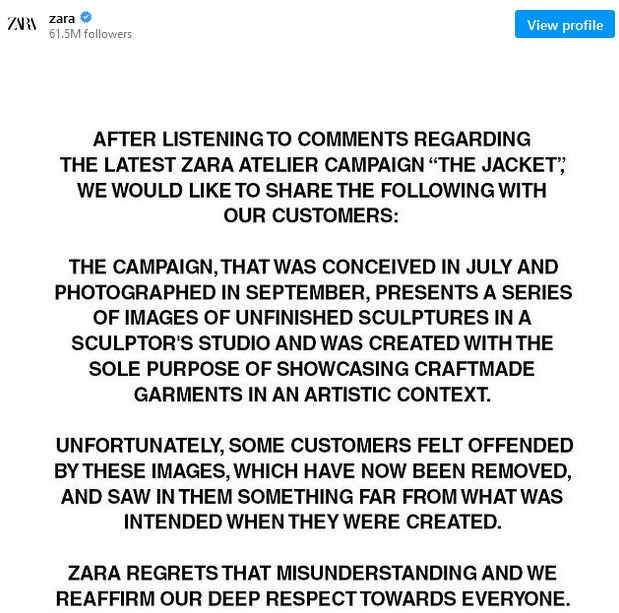
Task: Click the blue verified badge
Action: coord(86,17)
